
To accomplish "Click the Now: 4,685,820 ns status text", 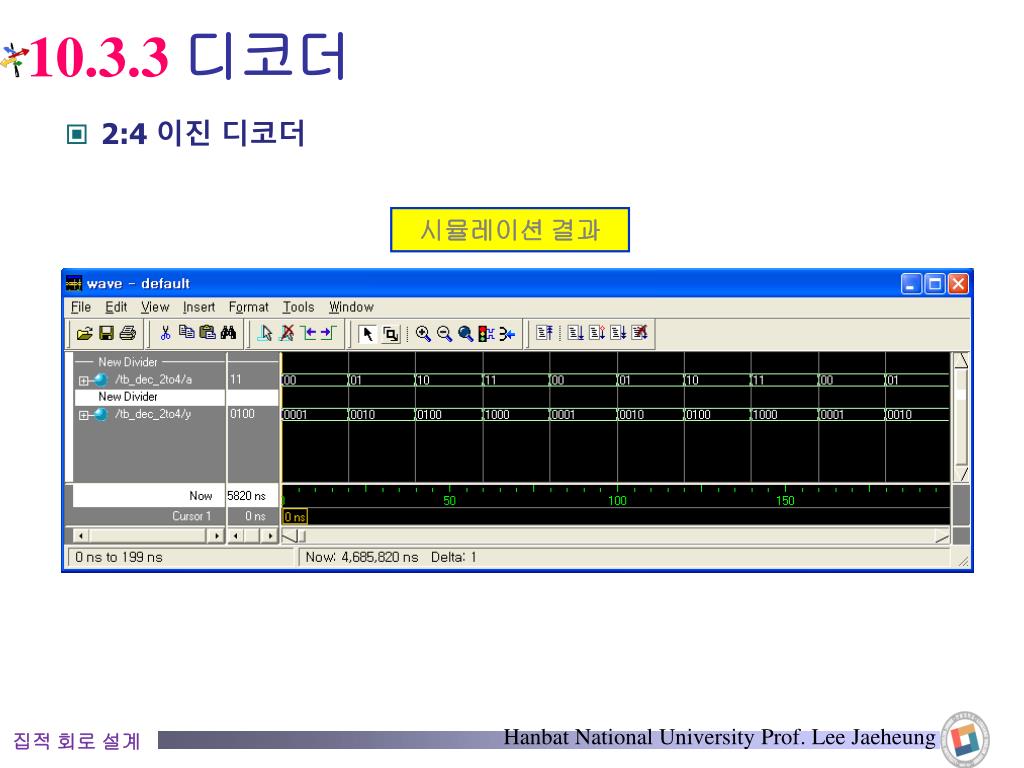I will pos(362,557).
